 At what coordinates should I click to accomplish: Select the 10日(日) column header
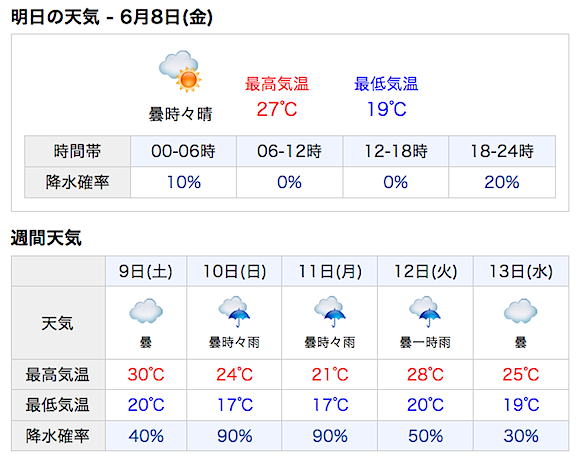(x=234, y=271)
